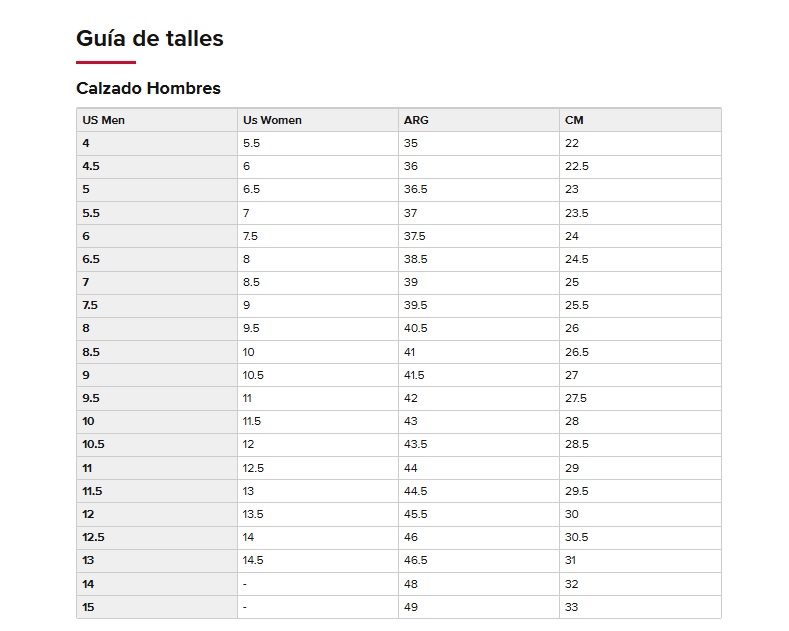Click the 'Guía de talles' heading
The image size is (789, 631).
click(x=150, y=39)
